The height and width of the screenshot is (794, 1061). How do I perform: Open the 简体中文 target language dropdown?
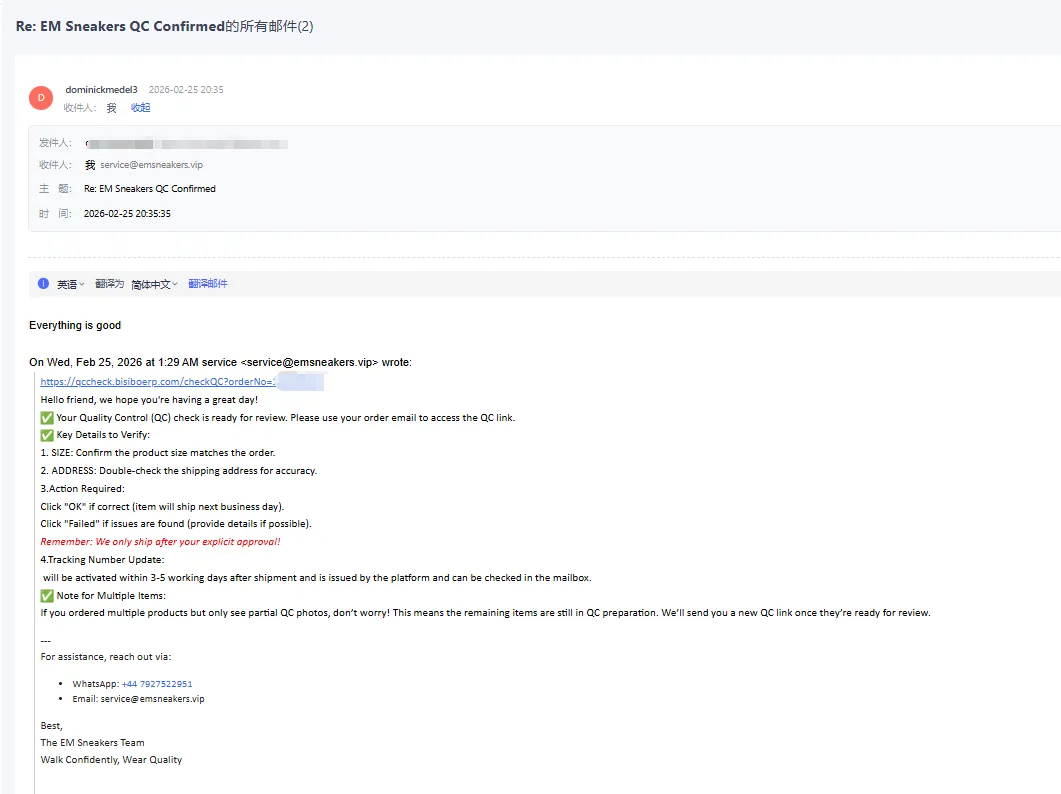coord(154,284)
